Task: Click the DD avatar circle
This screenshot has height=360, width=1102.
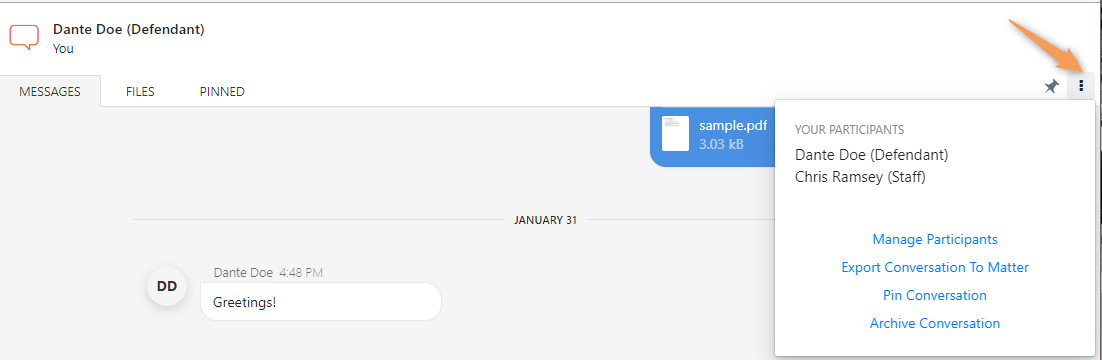Action: point(167,286)
